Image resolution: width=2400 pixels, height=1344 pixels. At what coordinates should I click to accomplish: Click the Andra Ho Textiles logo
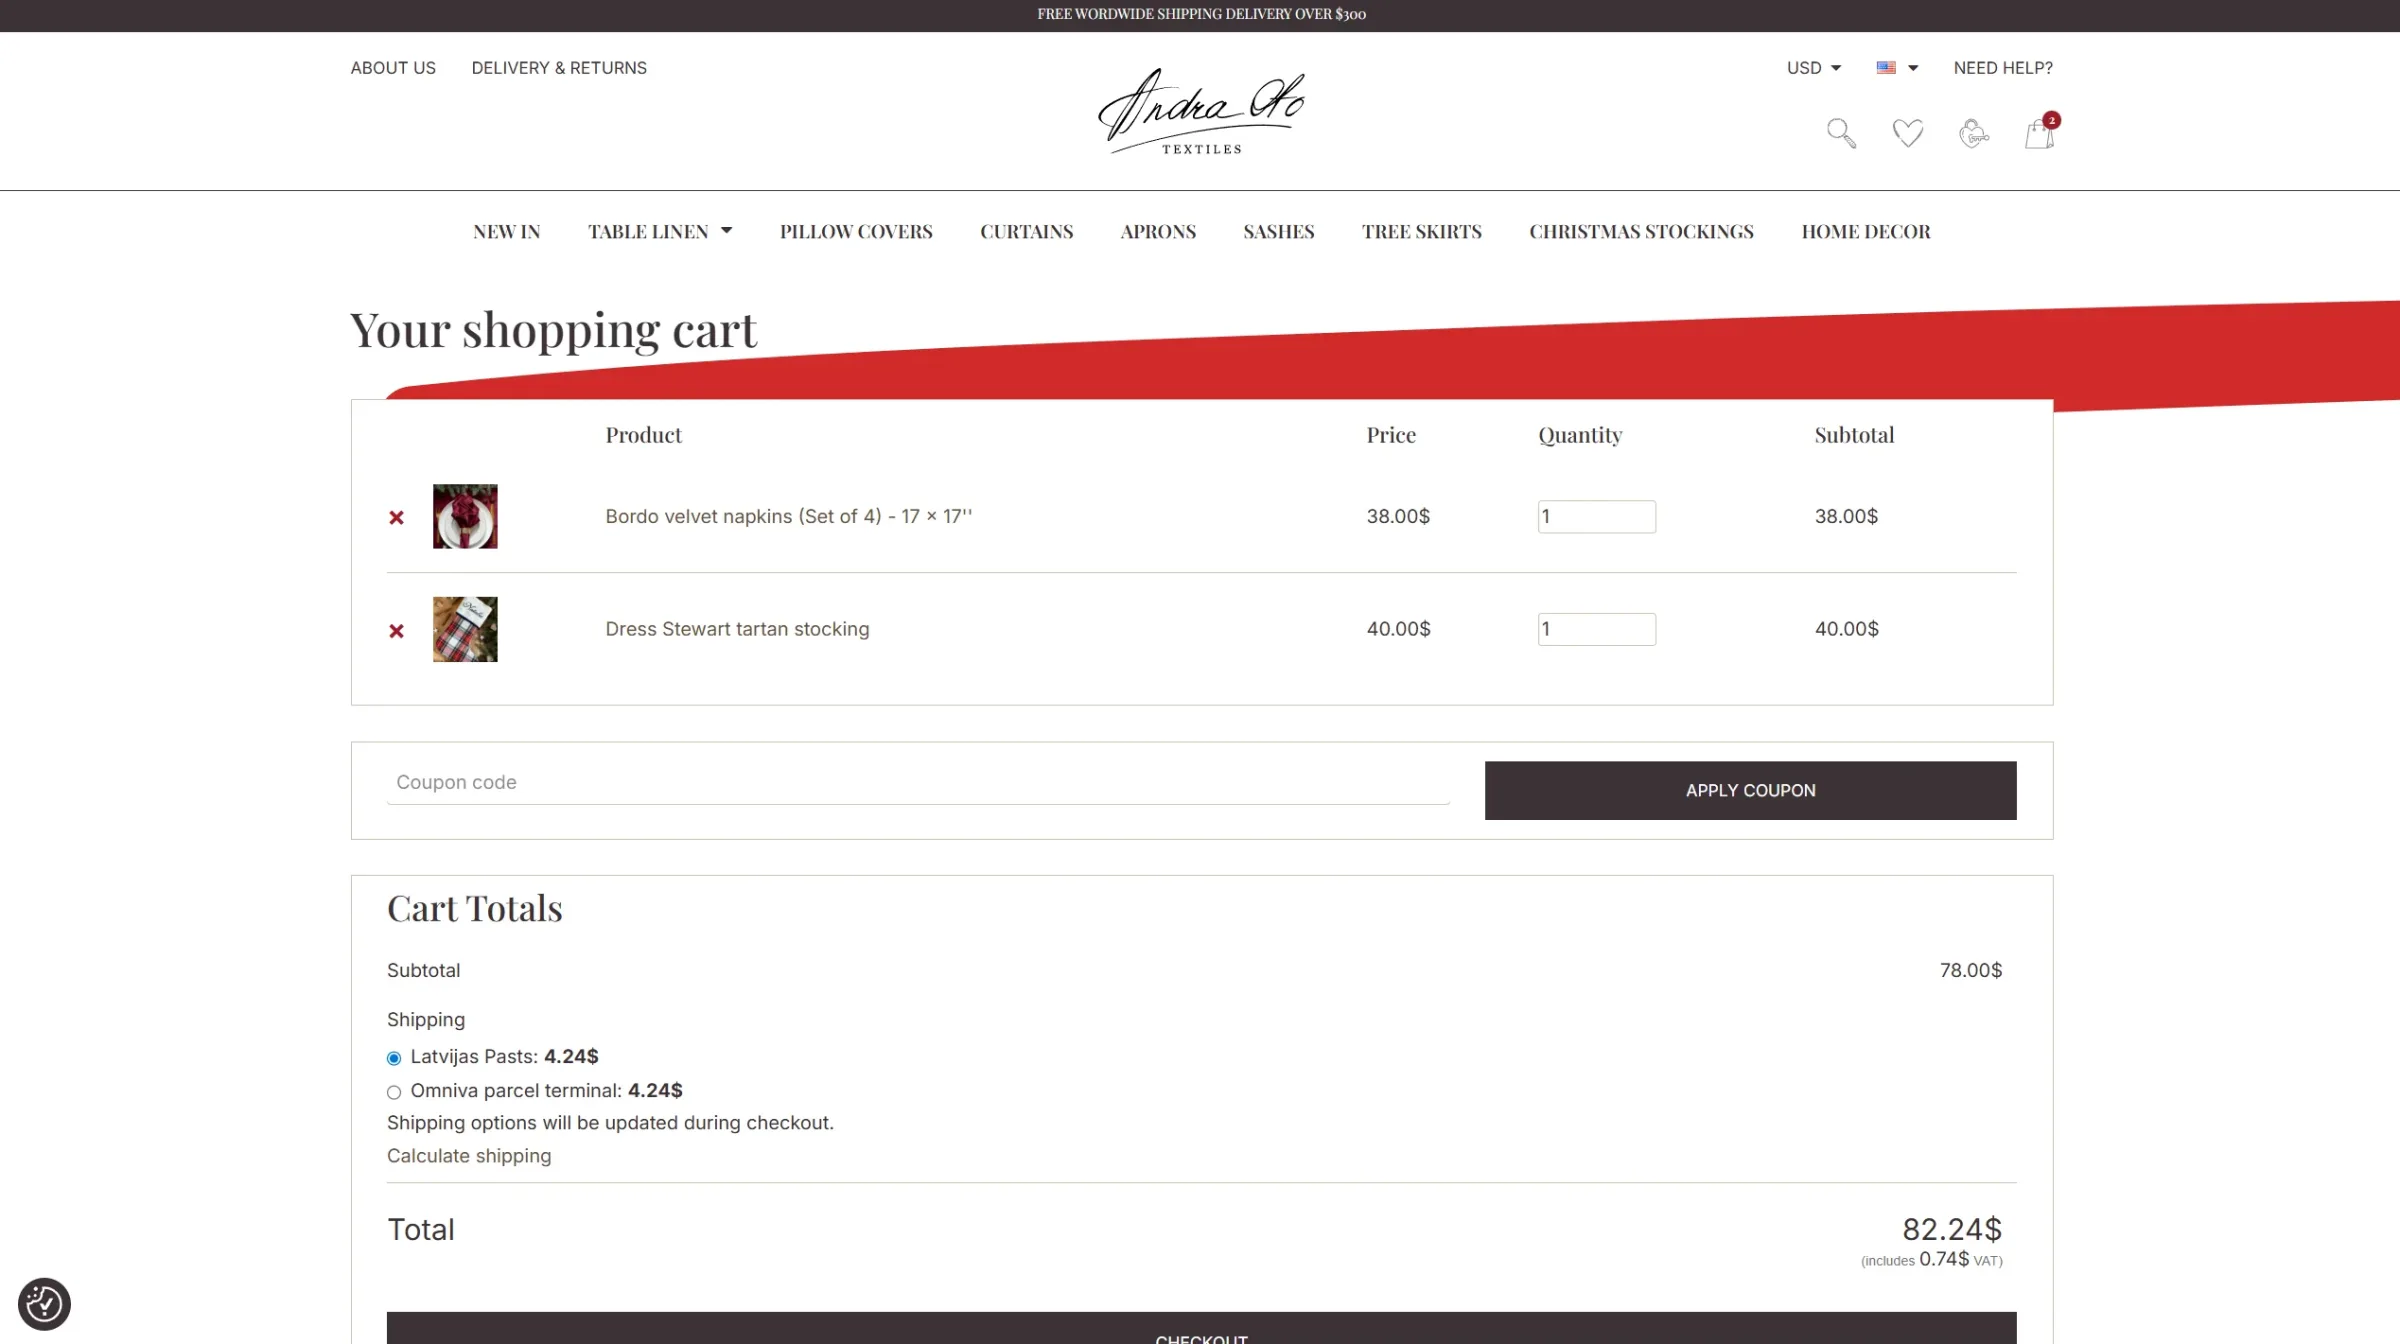click(x=1201, y=111)
